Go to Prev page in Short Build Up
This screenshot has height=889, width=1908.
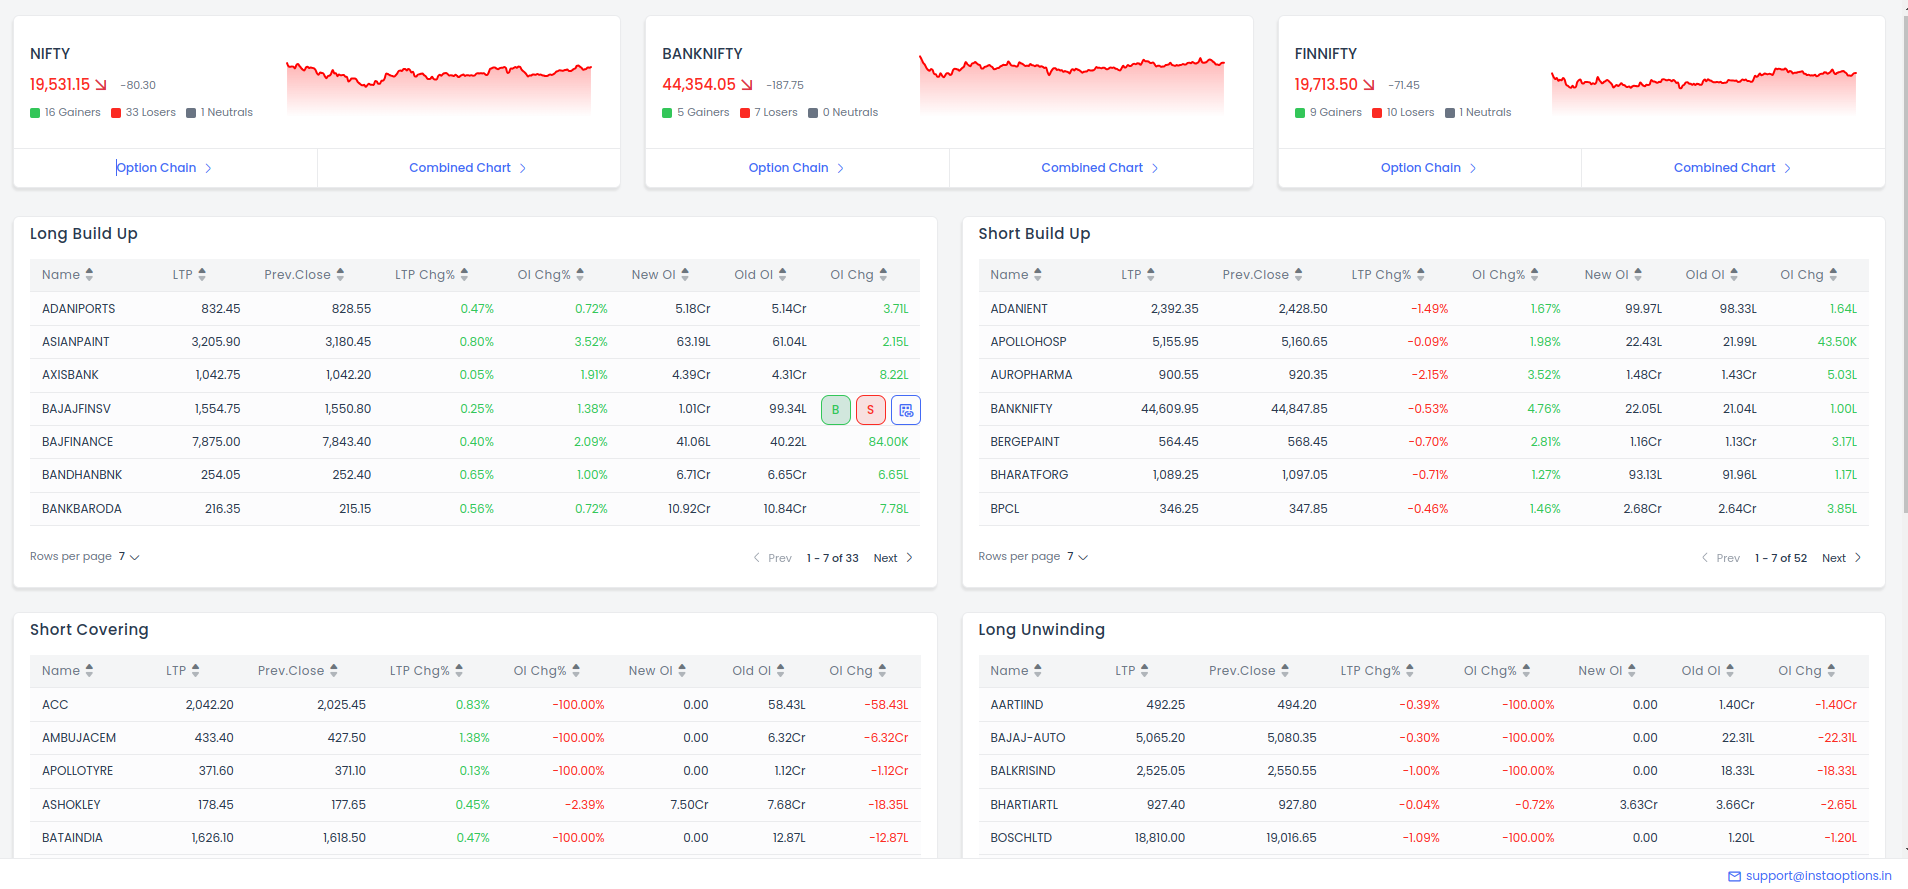pos(1720,558)
